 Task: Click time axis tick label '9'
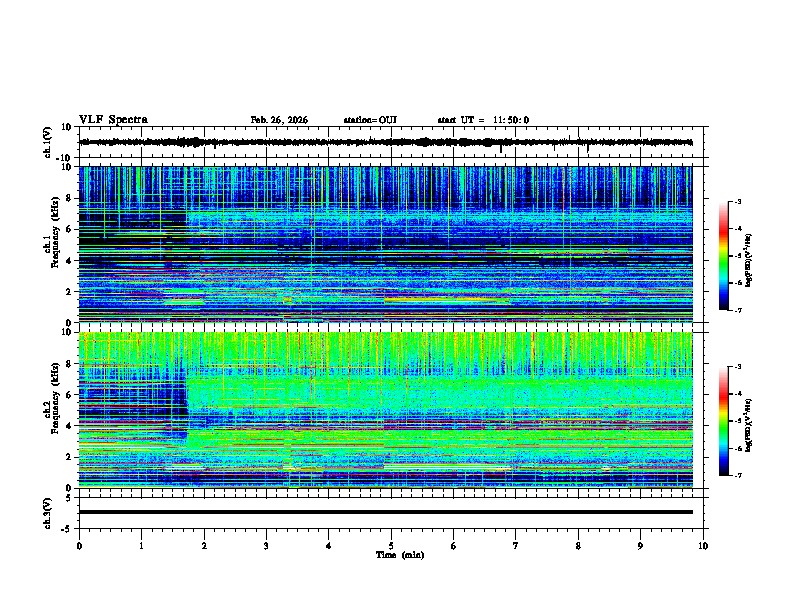coord(640,546)
